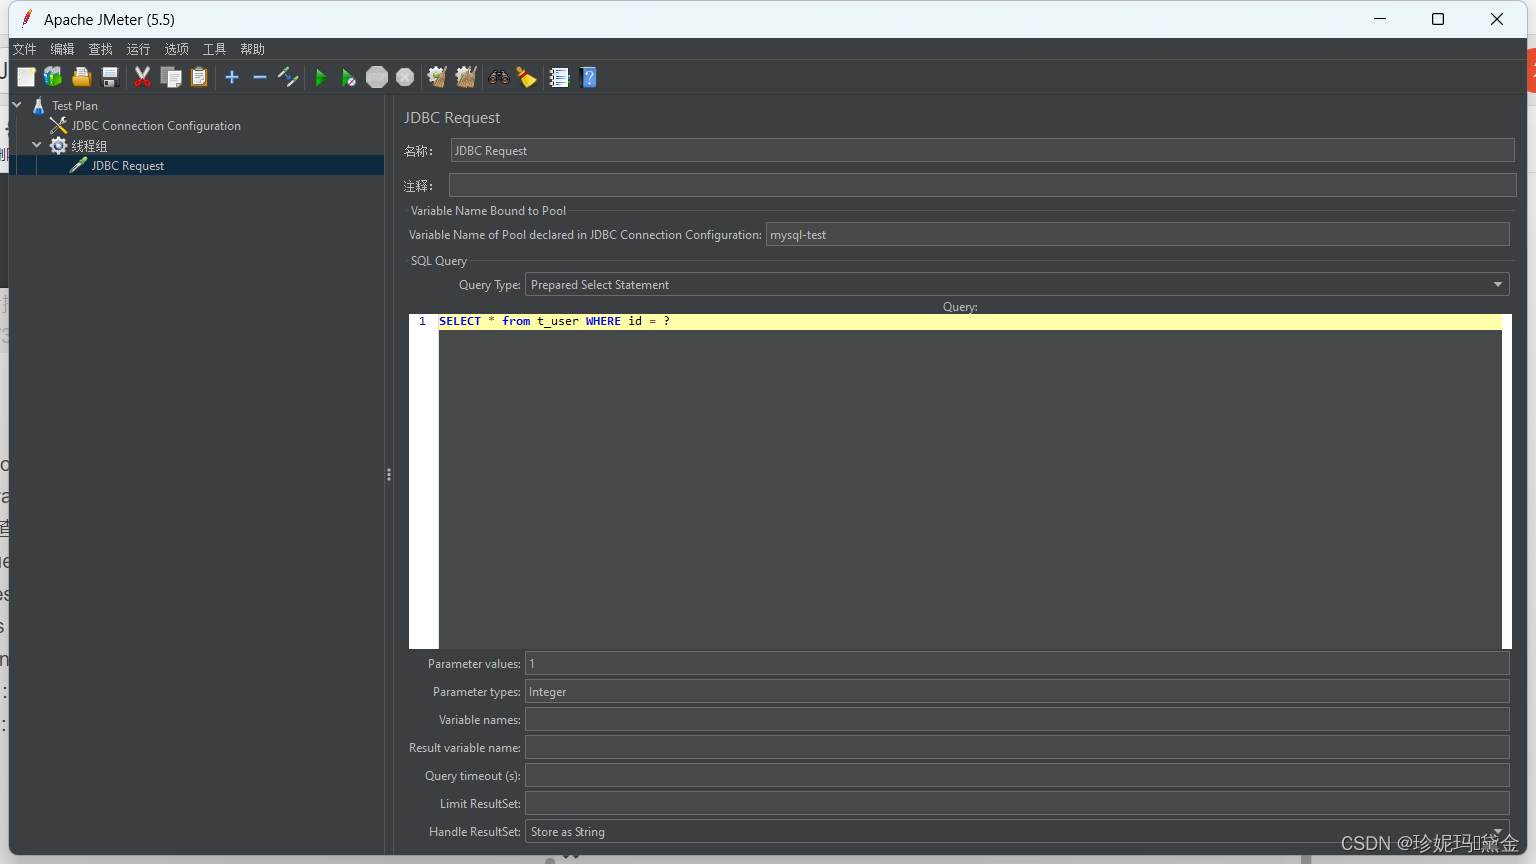Open Search with binoculars icon
Screen dimensions: 1536x864
point(499,77)
